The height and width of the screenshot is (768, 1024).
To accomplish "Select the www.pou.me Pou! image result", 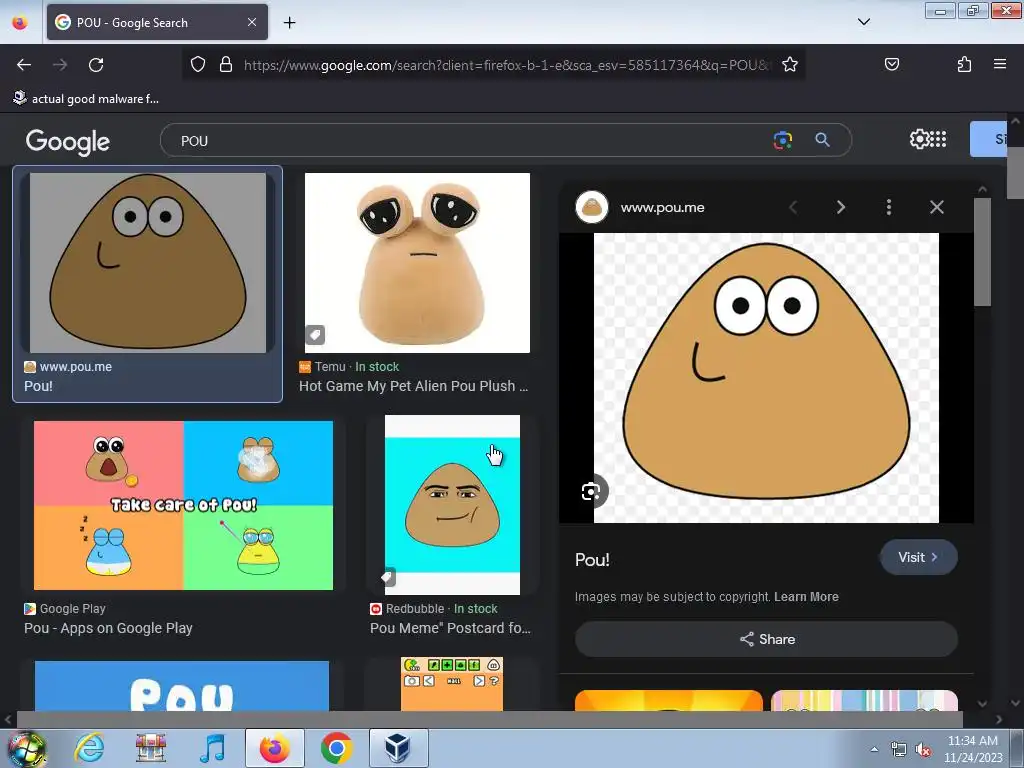I will [148, 263].
